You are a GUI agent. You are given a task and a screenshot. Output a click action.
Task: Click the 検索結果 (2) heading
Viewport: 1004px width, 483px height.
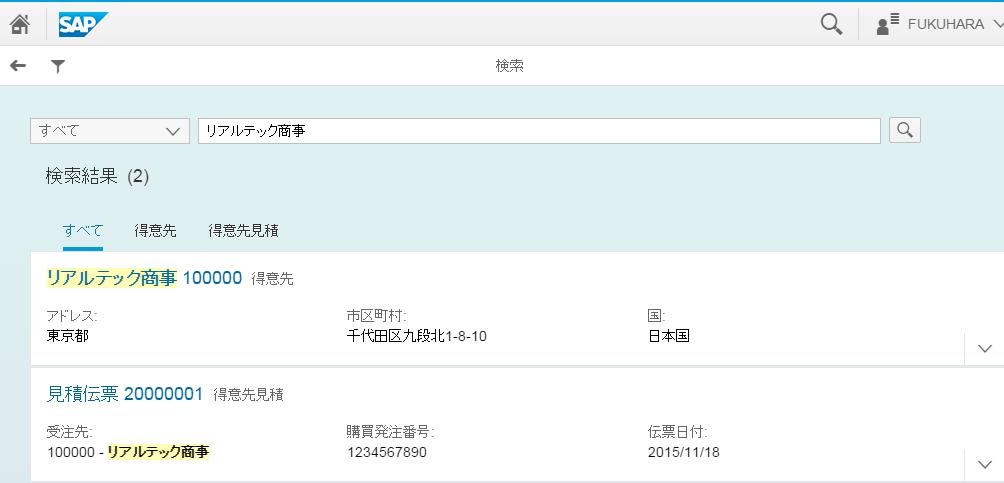coord(97,177)
